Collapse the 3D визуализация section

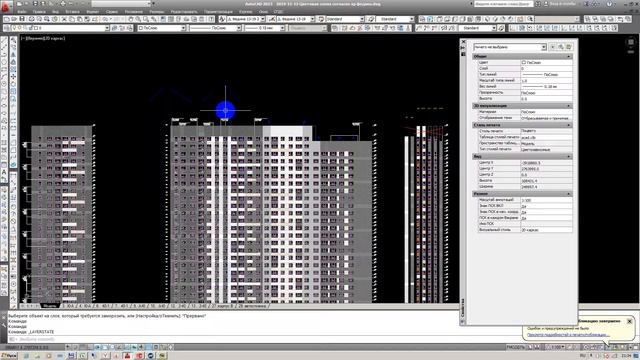(x=569, y=106)
